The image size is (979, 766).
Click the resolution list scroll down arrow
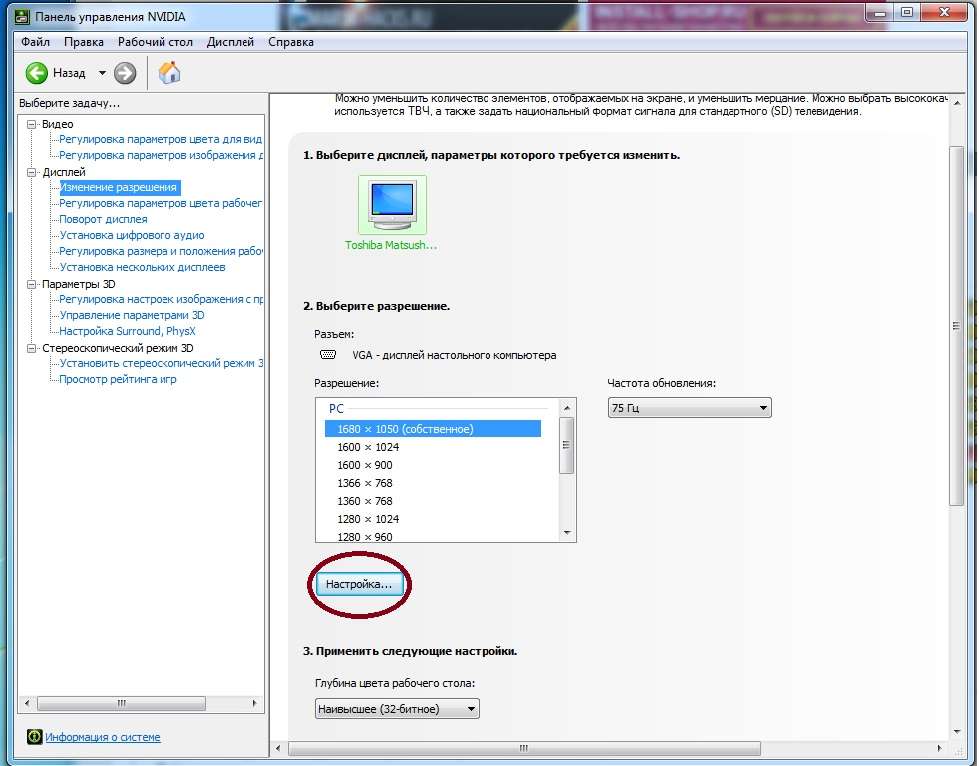click(567, 533)
